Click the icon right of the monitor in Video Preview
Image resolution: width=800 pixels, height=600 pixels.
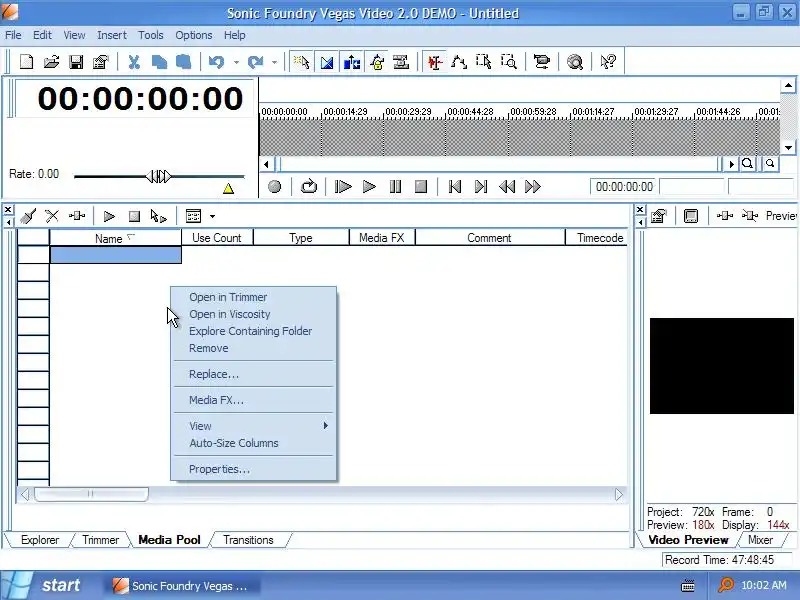(x=724, y=216)
